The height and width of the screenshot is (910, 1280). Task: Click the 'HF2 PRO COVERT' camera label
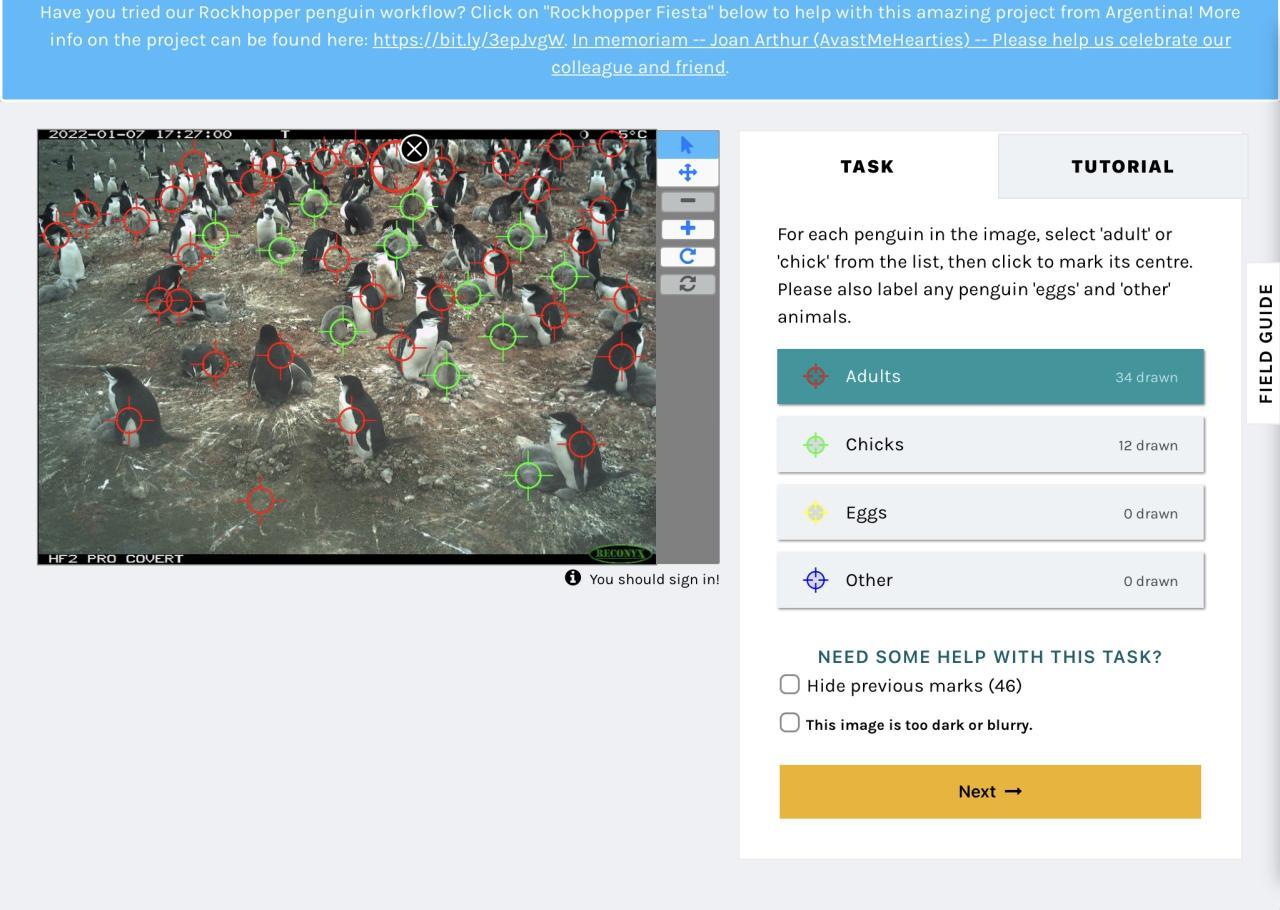[116, 558]
